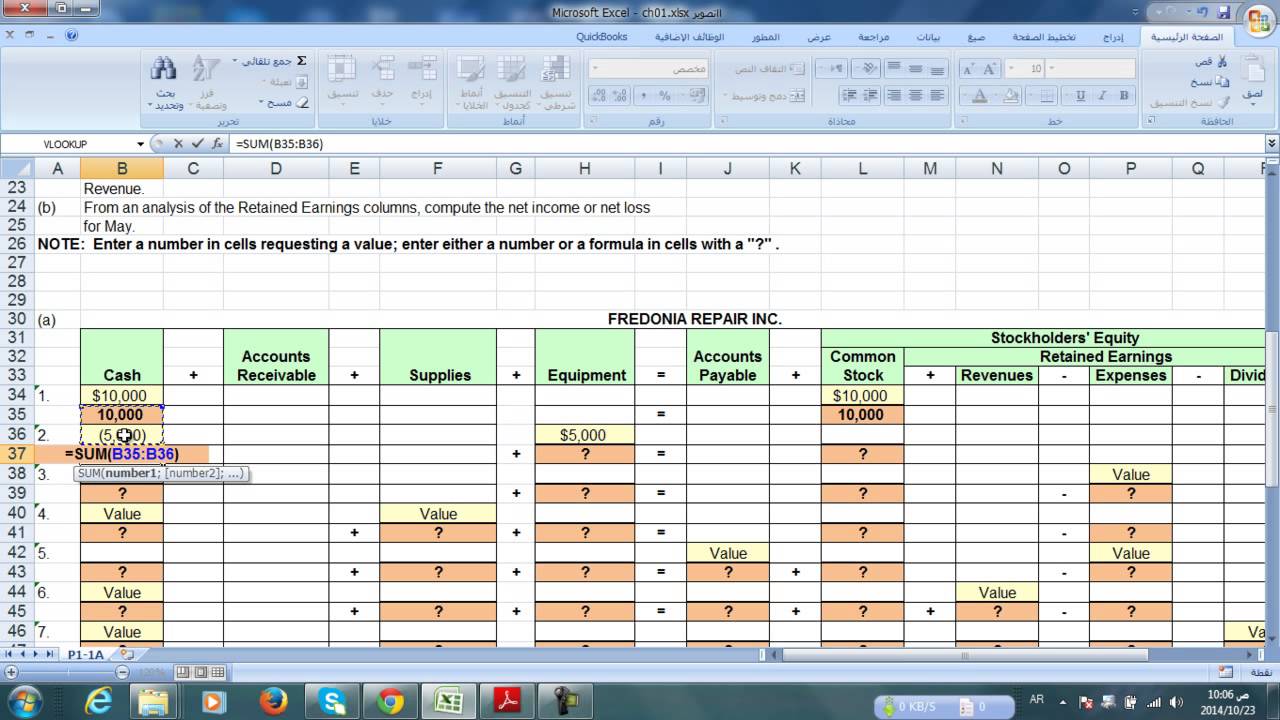Viewport: 1280px width, 720px height.
Task: Click the Increase Decimal icon
Action: 621,96
